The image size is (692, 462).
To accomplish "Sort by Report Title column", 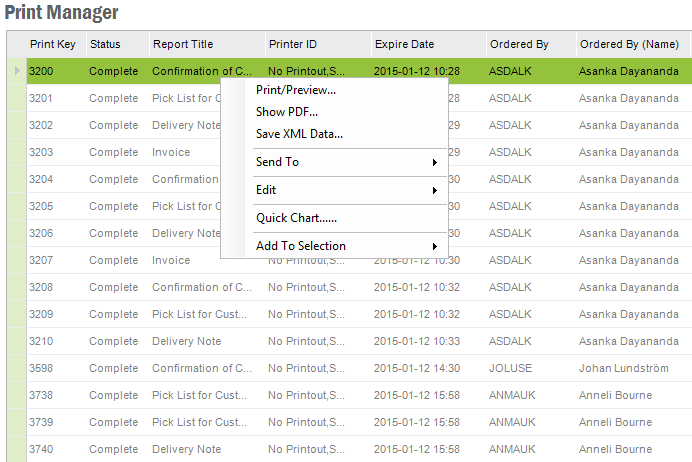I will click(x=182, y=44).
